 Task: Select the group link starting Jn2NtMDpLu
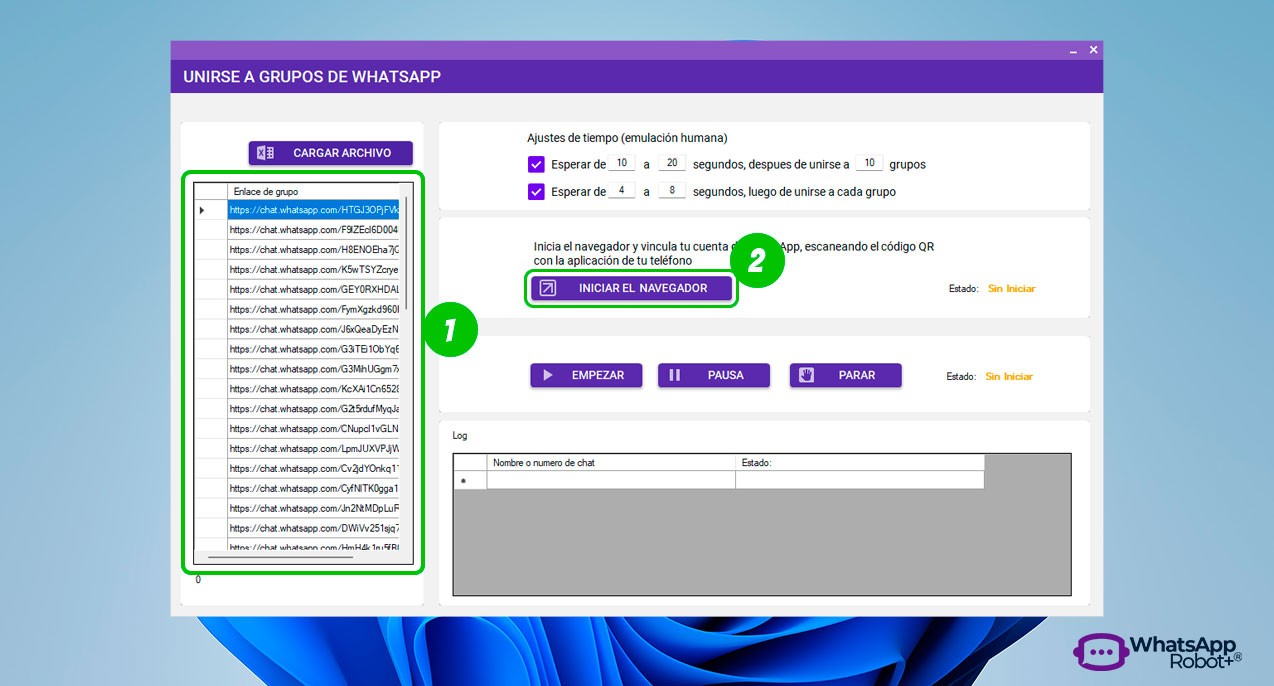(313, 508)
